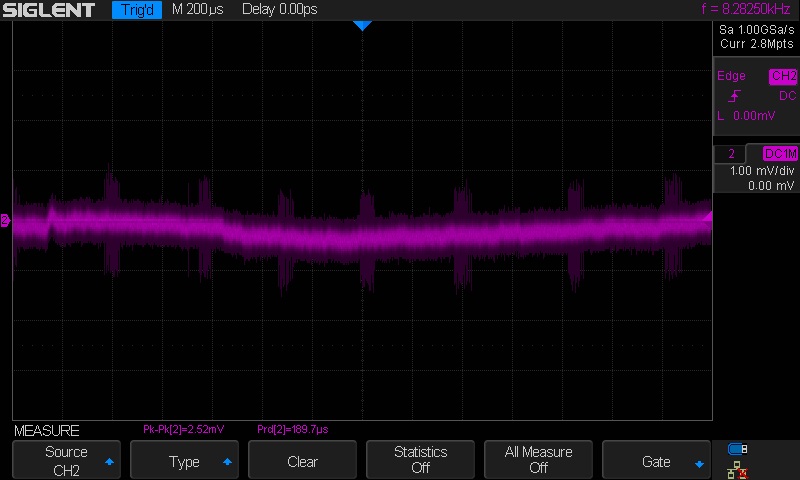Select the trigger DC coupling label
The width and height of the screenshot is (800, 480).
coord(787,96)
